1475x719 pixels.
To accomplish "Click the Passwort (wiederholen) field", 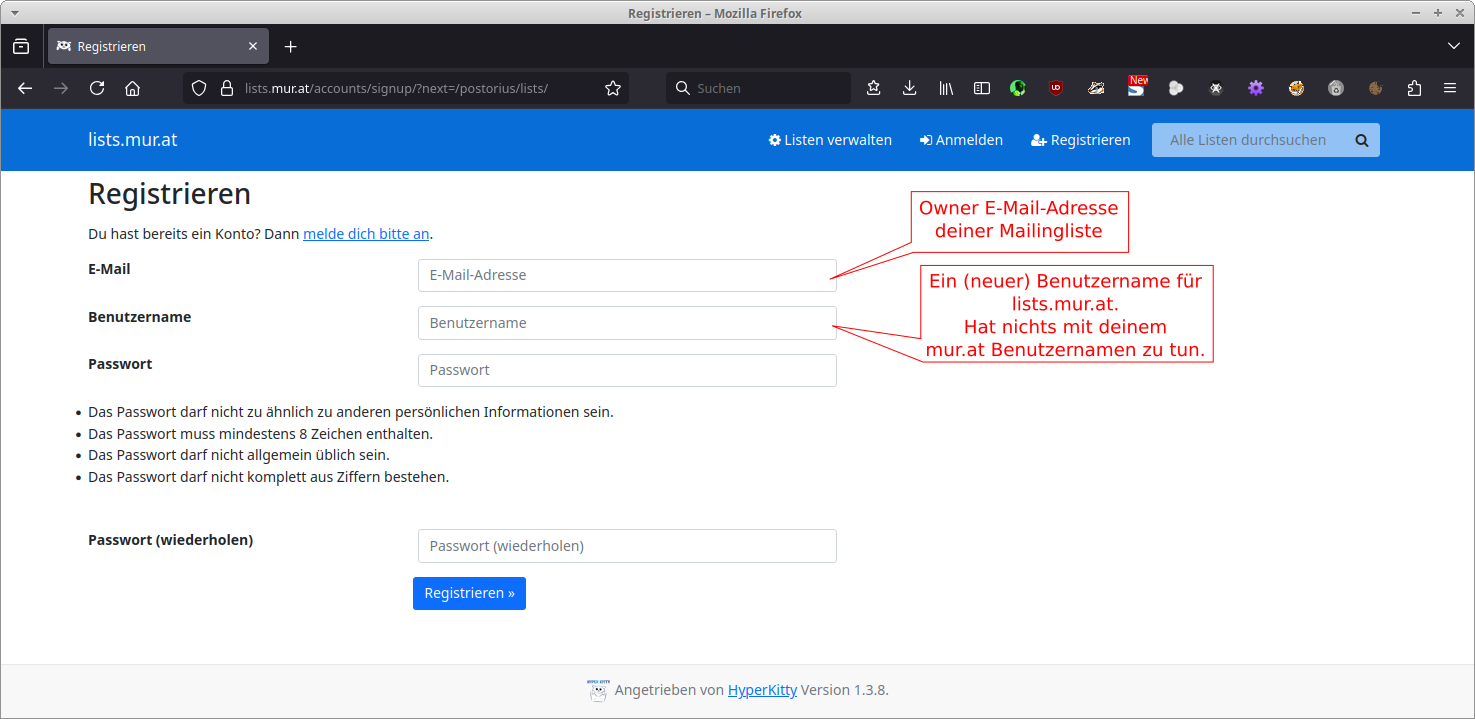I will (x=627, y=546).
